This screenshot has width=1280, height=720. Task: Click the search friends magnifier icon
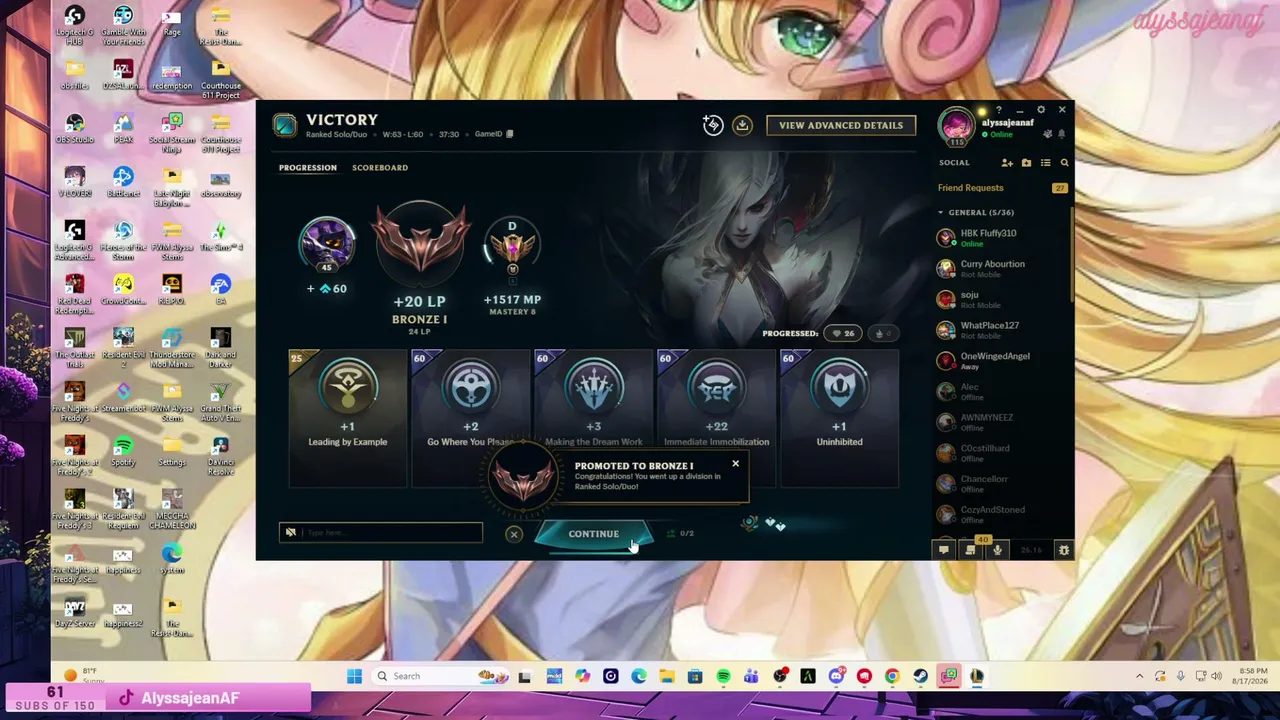(x=1064, y=163)
